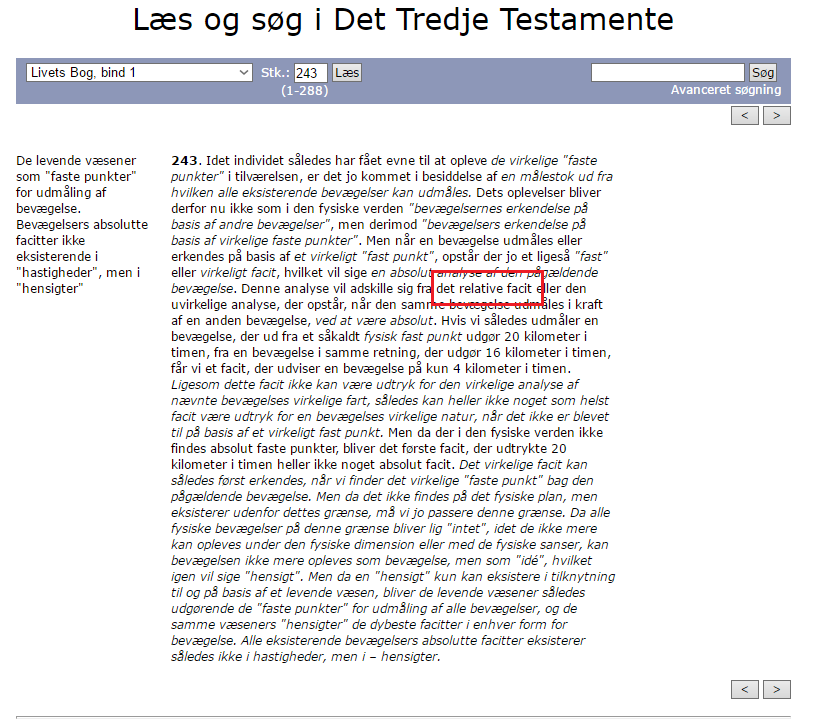Image resolution: width=838 pixels, height=723 pixels.
Task: Click the range text (1-288)
Action: pyautogui.click(x=305, y=91)
